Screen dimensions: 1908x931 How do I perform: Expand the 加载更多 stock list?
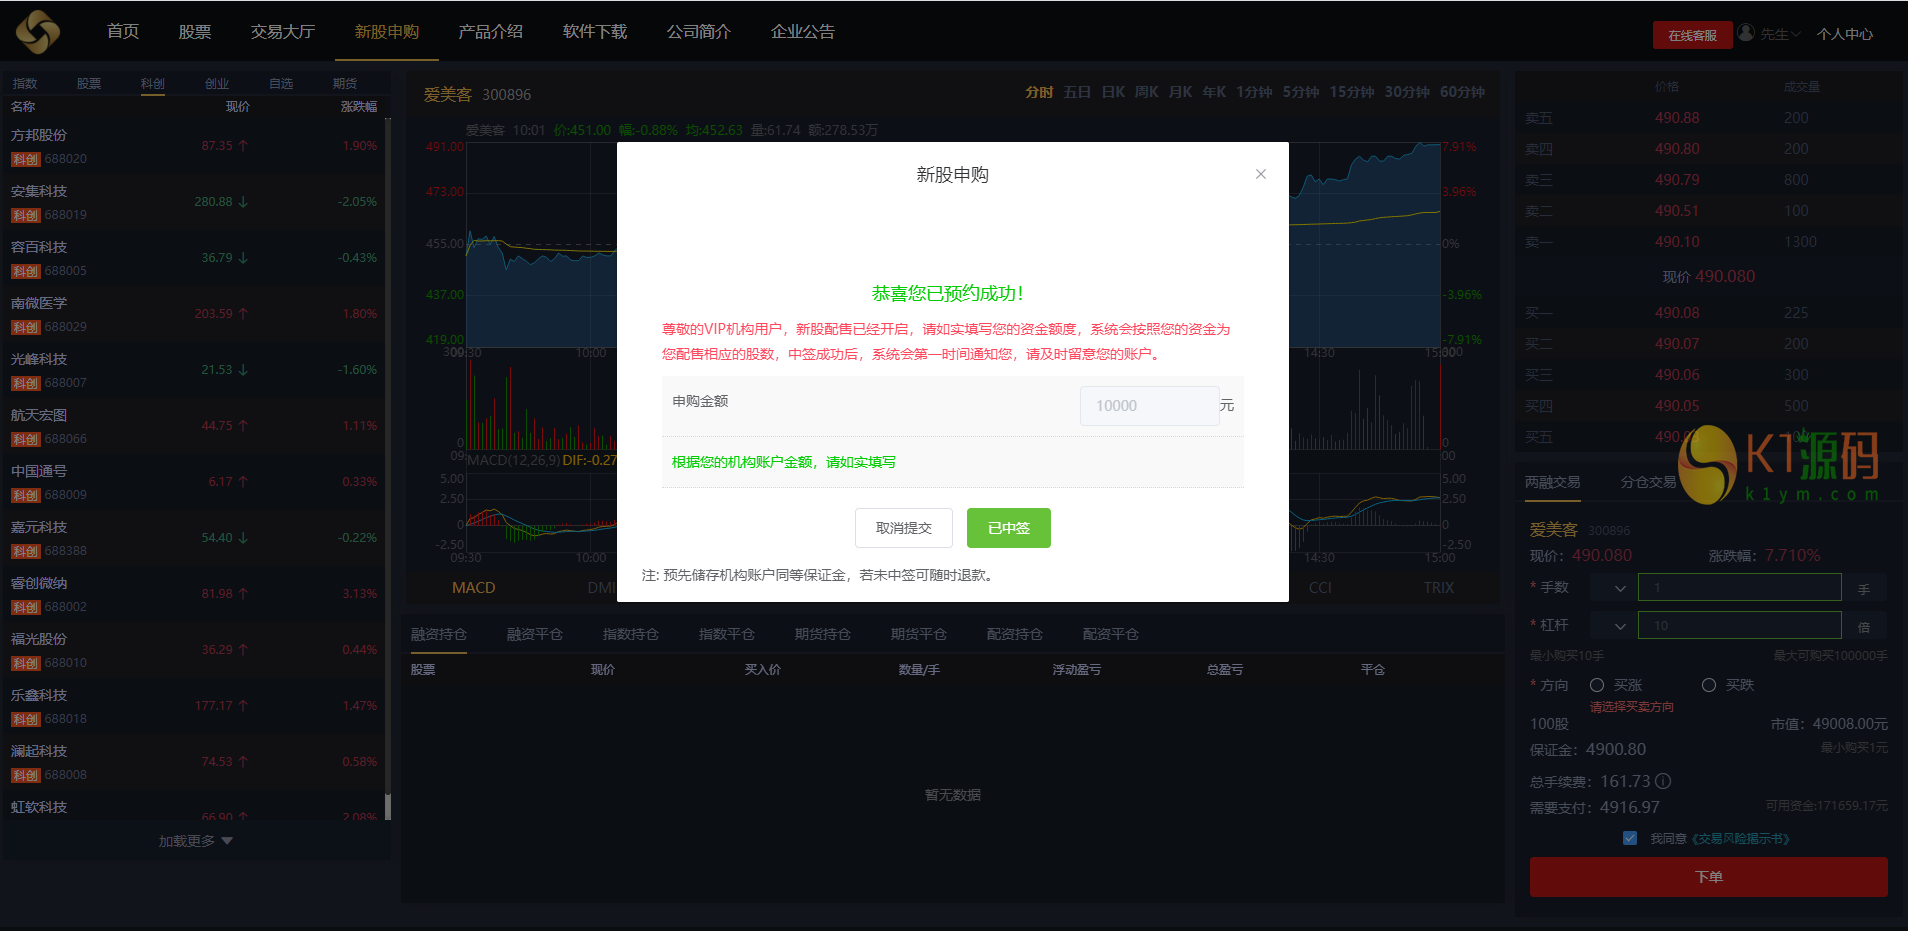point(195,841)
